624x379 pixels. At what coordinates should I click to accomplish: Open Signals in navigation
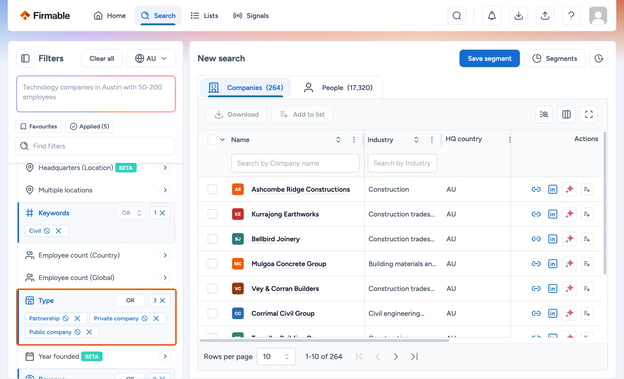[x=251, y=16]
